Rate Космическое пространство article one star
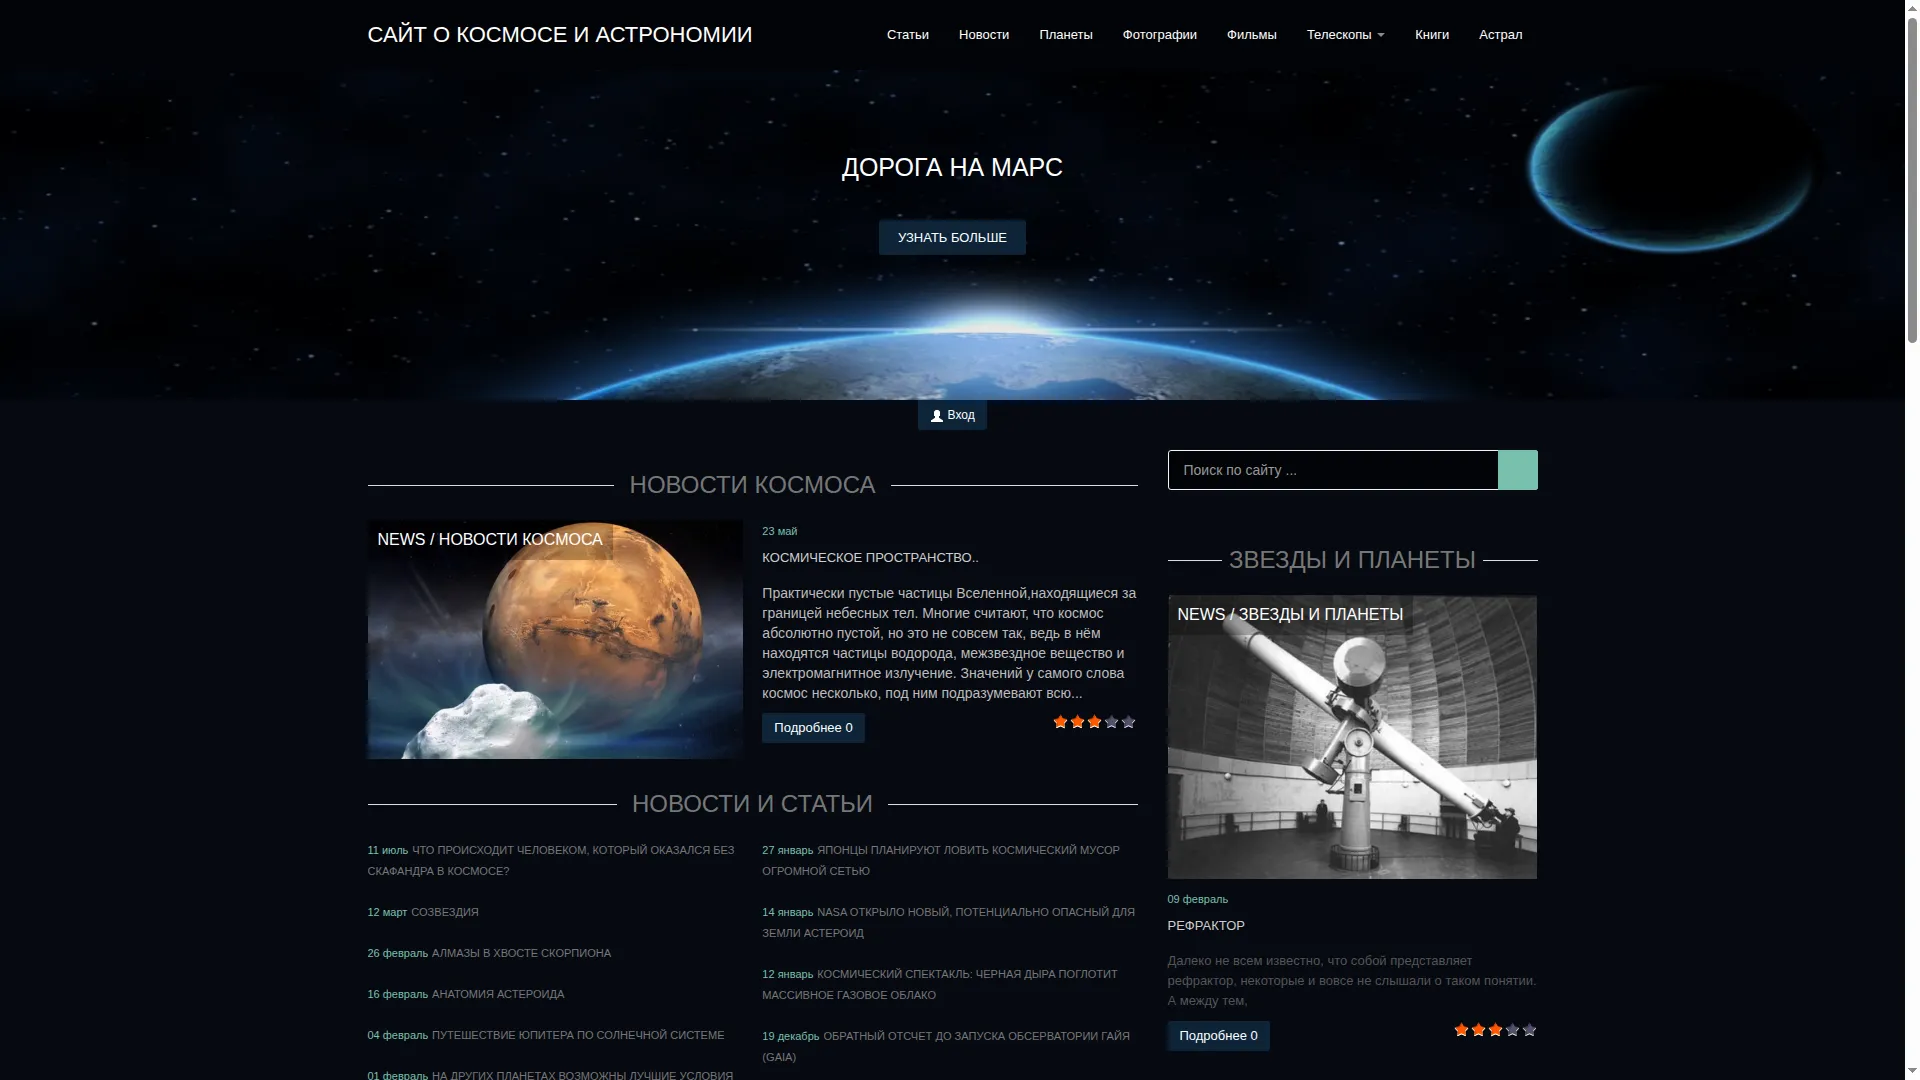 coord(1060,722)
